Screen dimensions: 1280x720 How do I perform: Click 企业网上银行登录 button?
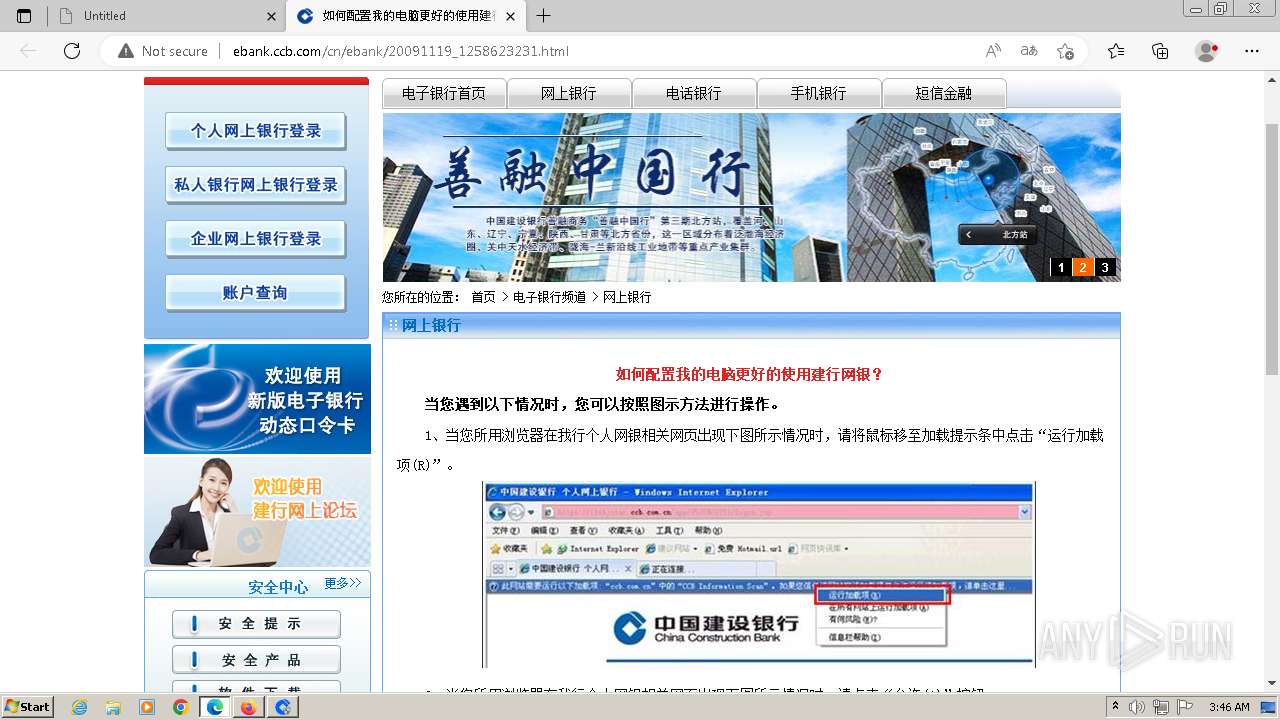click(256, 239)
